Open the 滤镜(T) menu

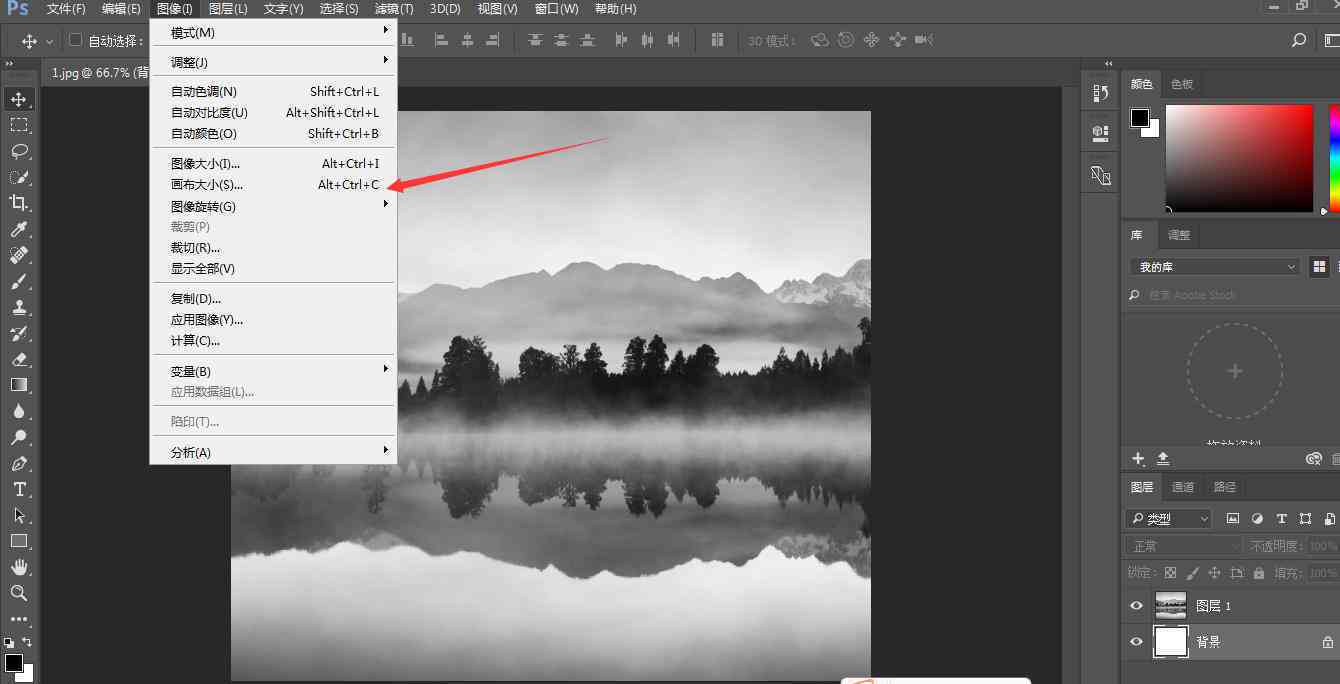[x=394, y=9]
